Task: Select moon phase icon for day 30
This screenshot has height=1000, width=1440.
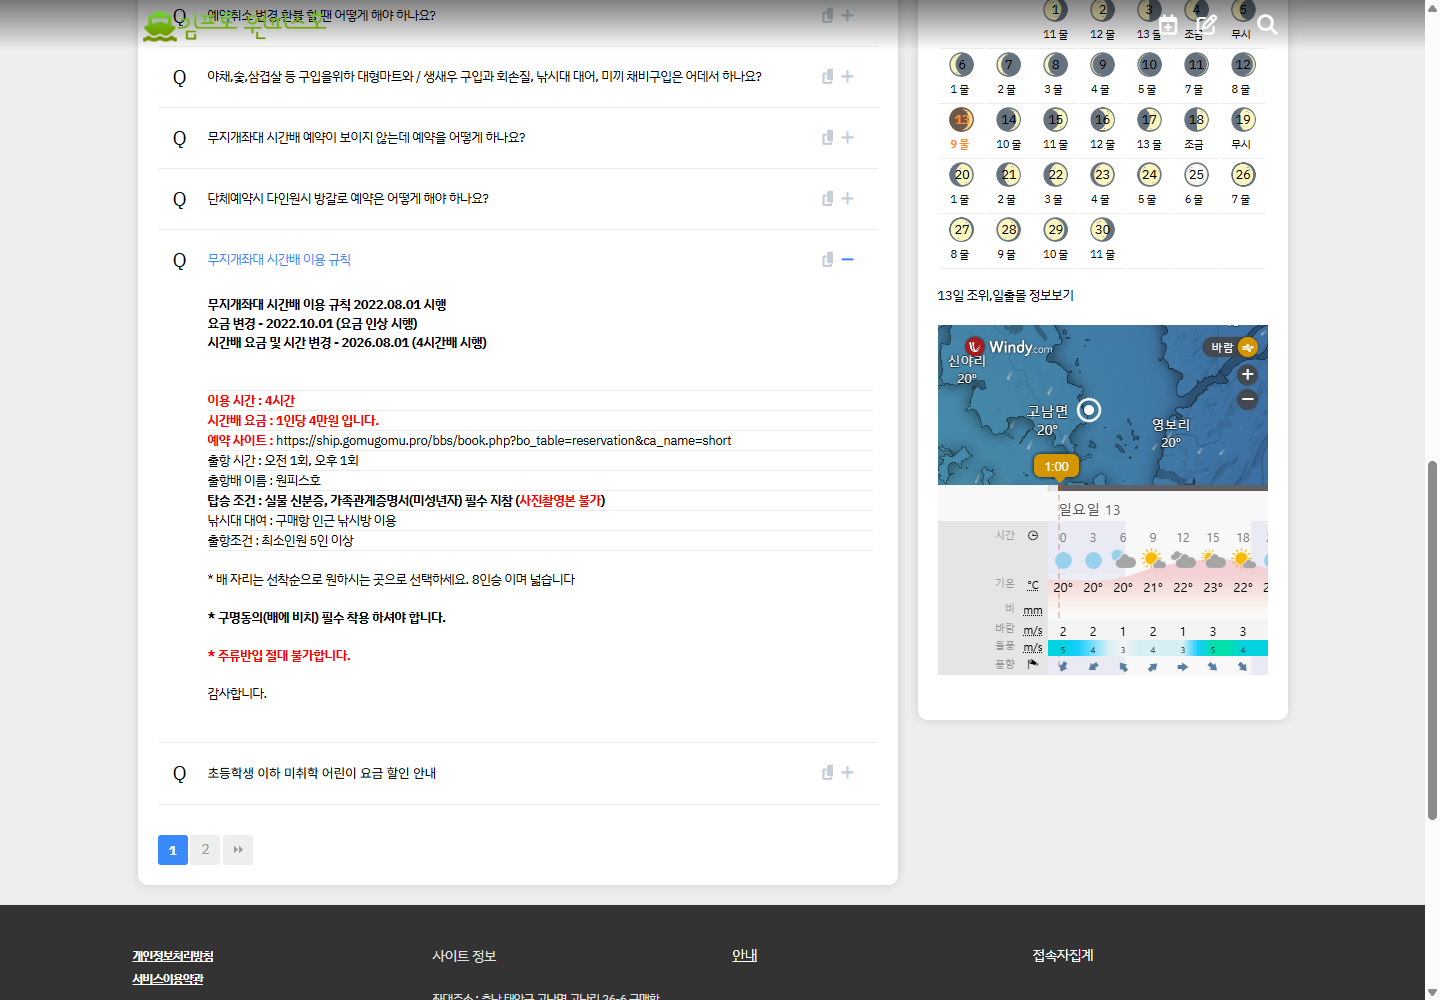Action: pos(1102,230)
